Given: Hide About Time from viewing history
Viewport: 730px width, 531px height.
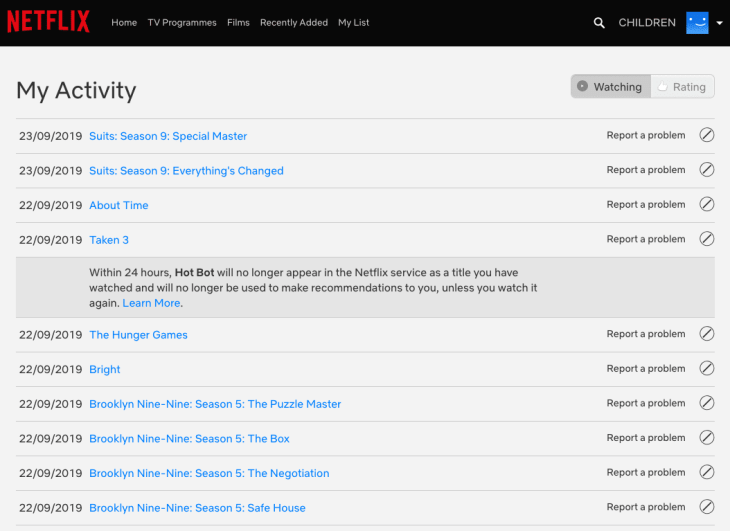Looking at the screenshot, I should tap(706, 205).
